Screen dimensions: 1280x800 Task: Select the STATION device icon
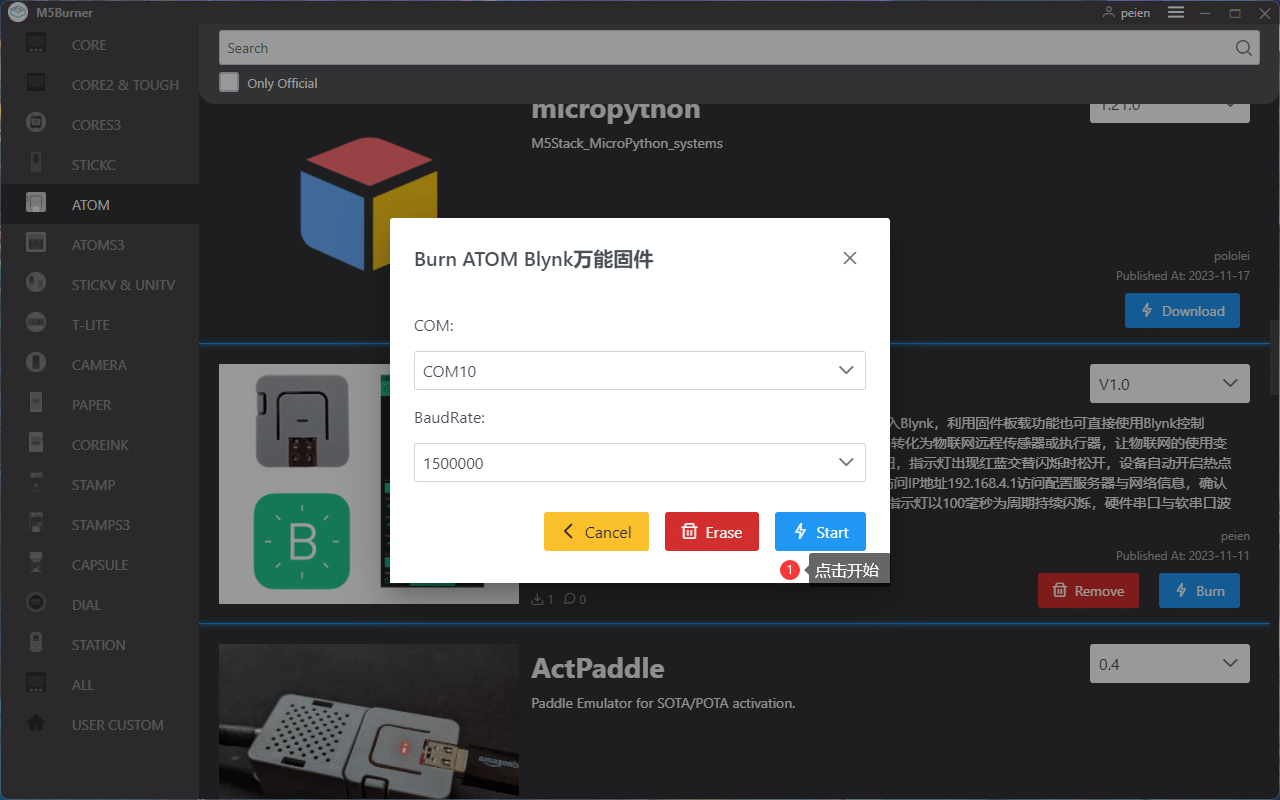click(x=36, y=644)
